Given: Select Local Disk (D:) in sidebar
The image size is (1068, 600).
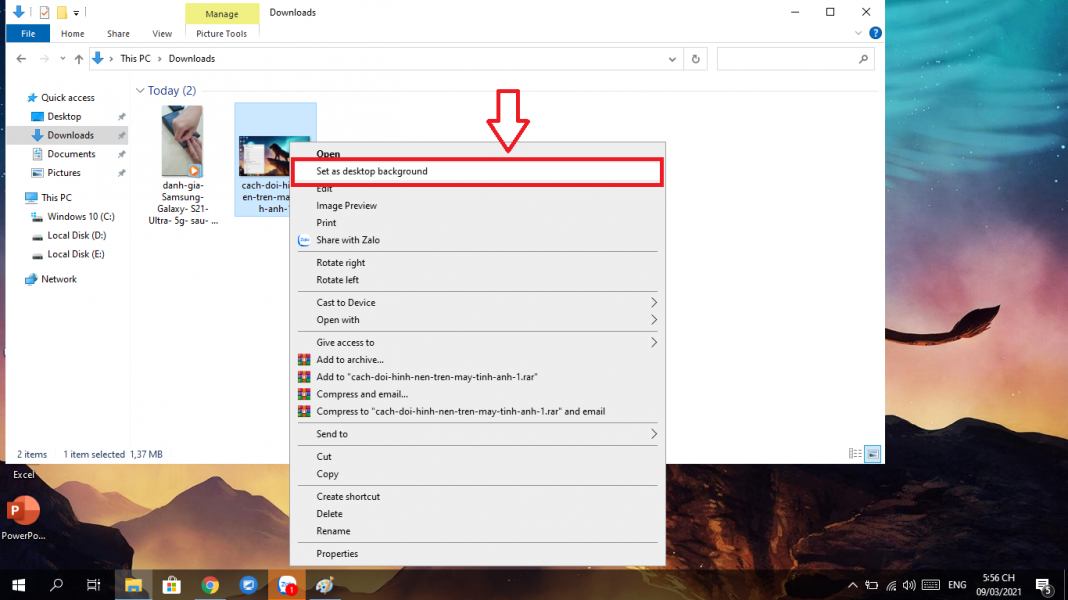Looking at the screenshot, I should click(x=76, y=235).
